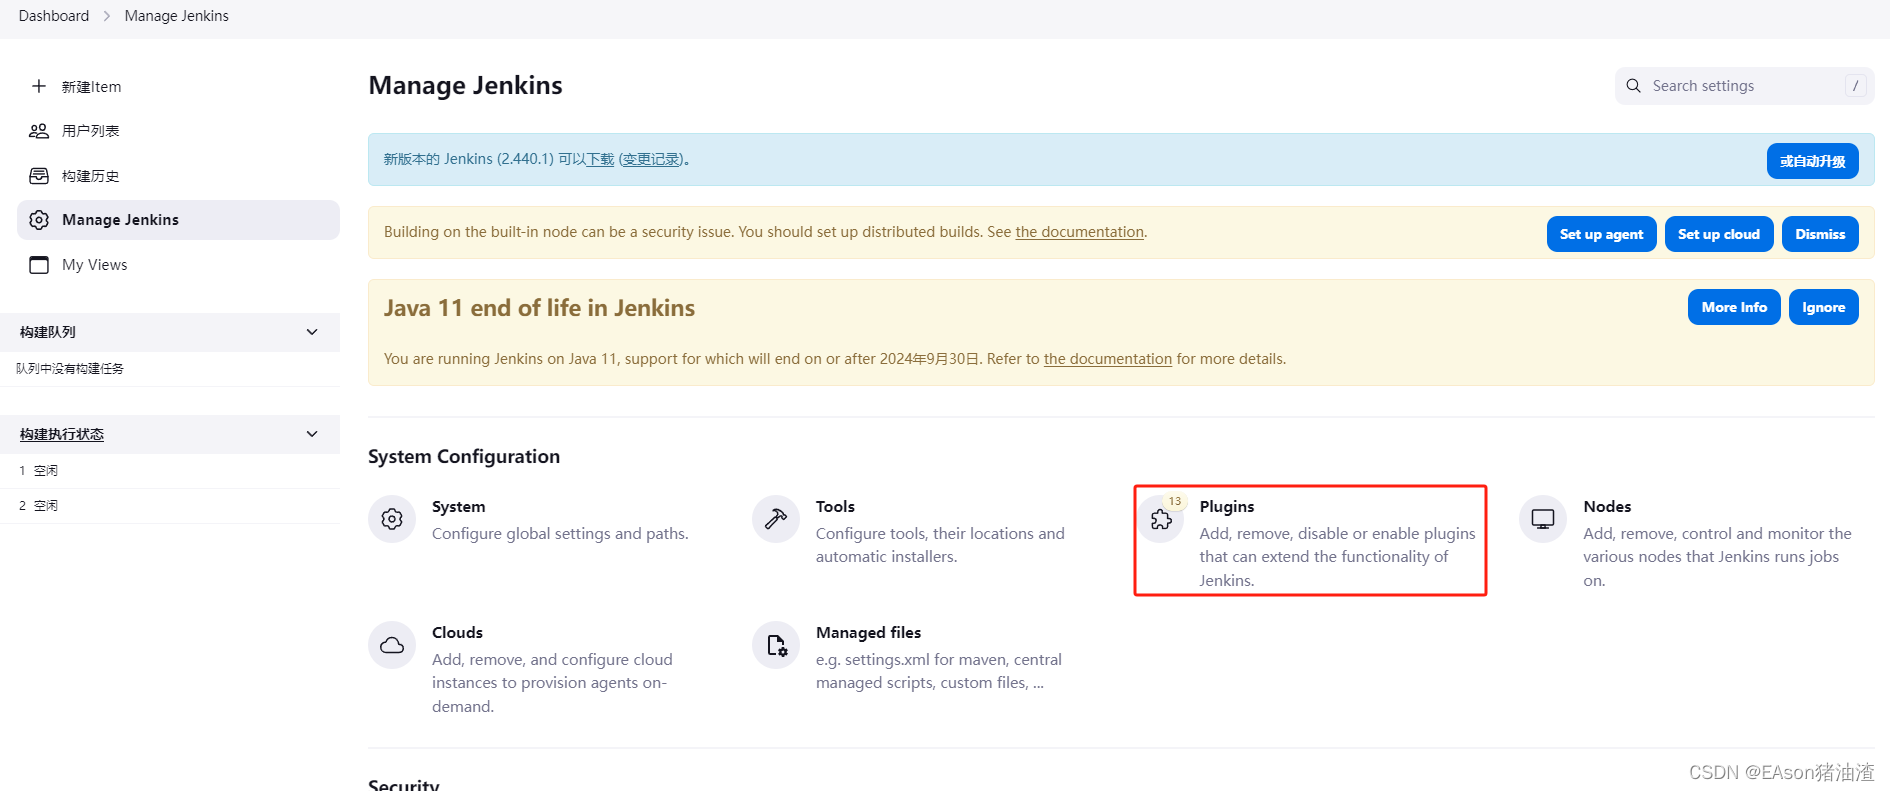Open the Managed files title
This screenshot has width=1890, height=791.
point(868,633)
